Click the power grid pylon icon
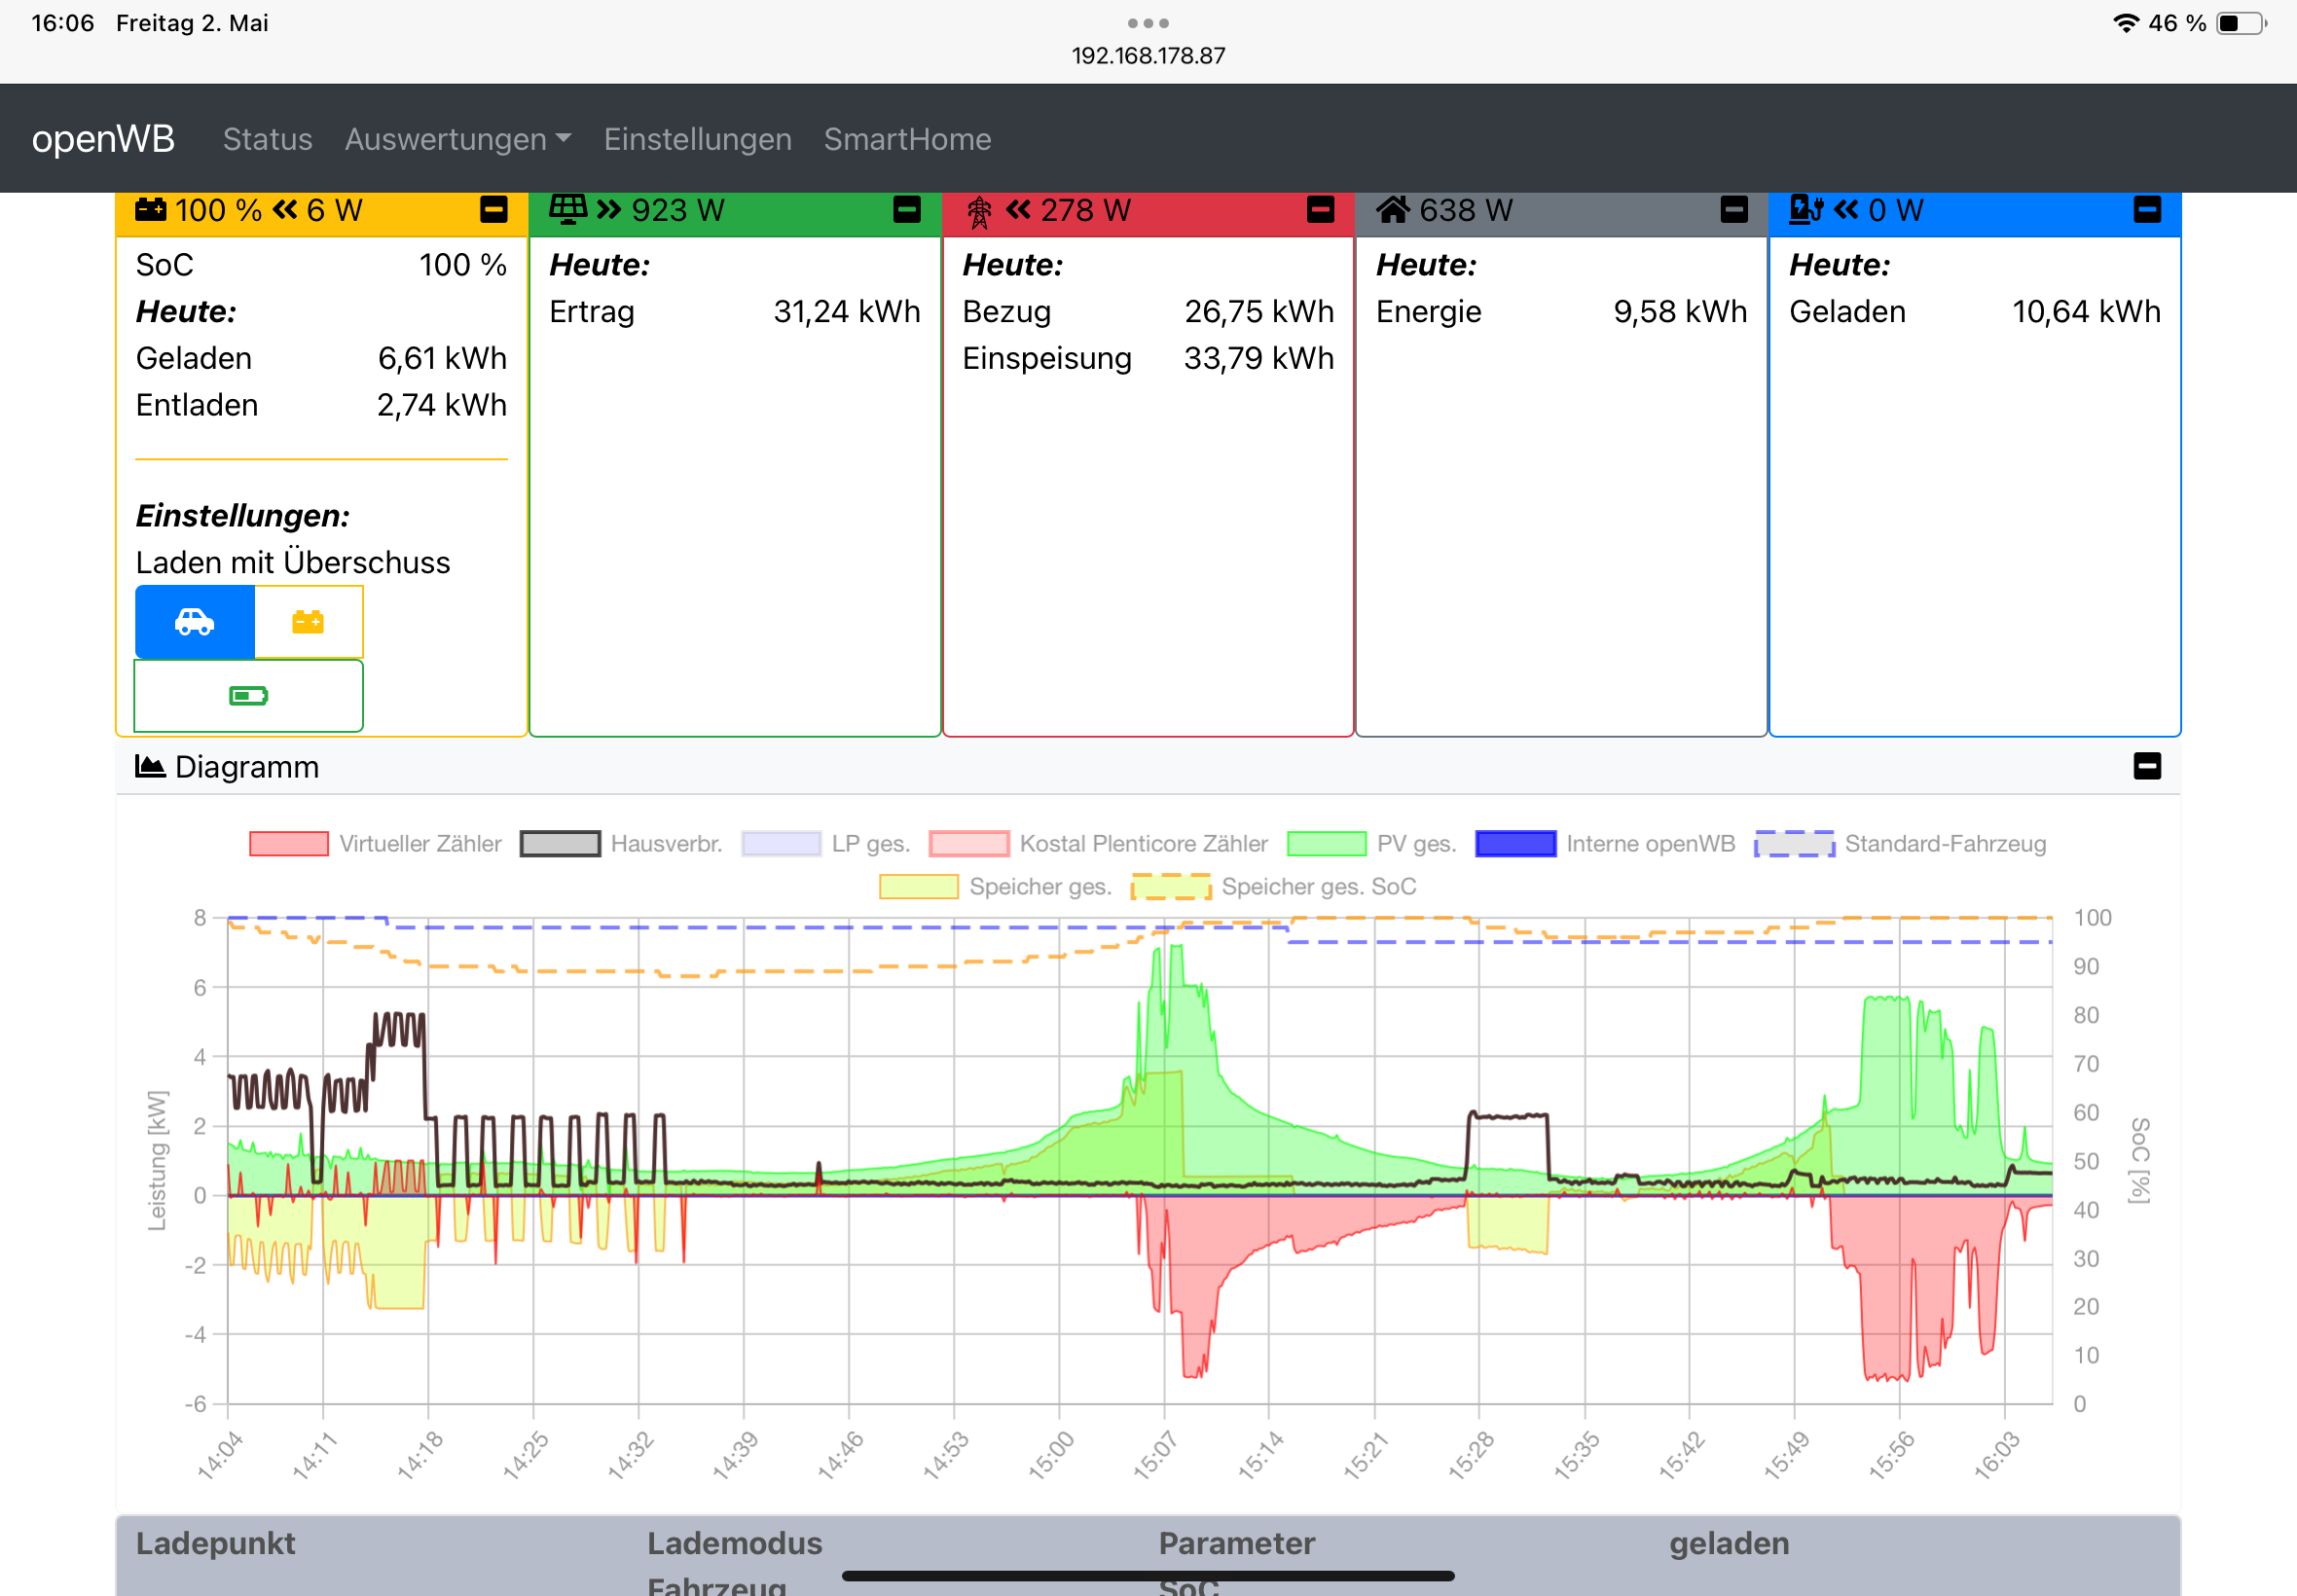This screenshot has width=2297, height=1596. point(979,211)
